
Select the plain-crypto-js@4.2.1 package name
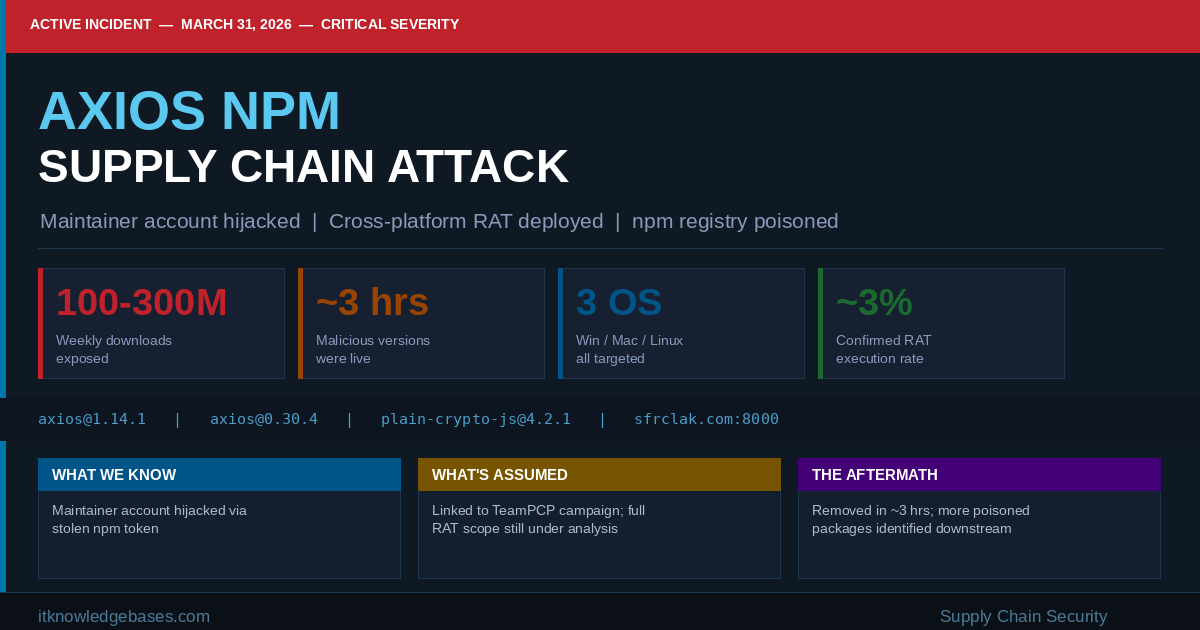(x=476, y=419)
